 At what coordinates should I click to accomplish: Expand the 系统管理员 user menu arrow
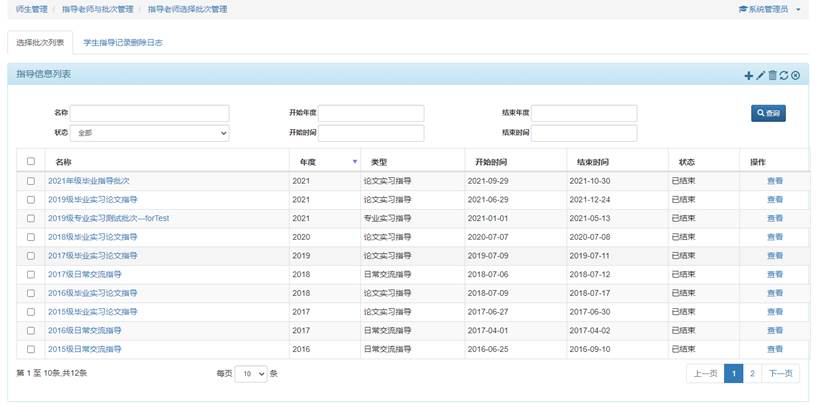(798, 9)
